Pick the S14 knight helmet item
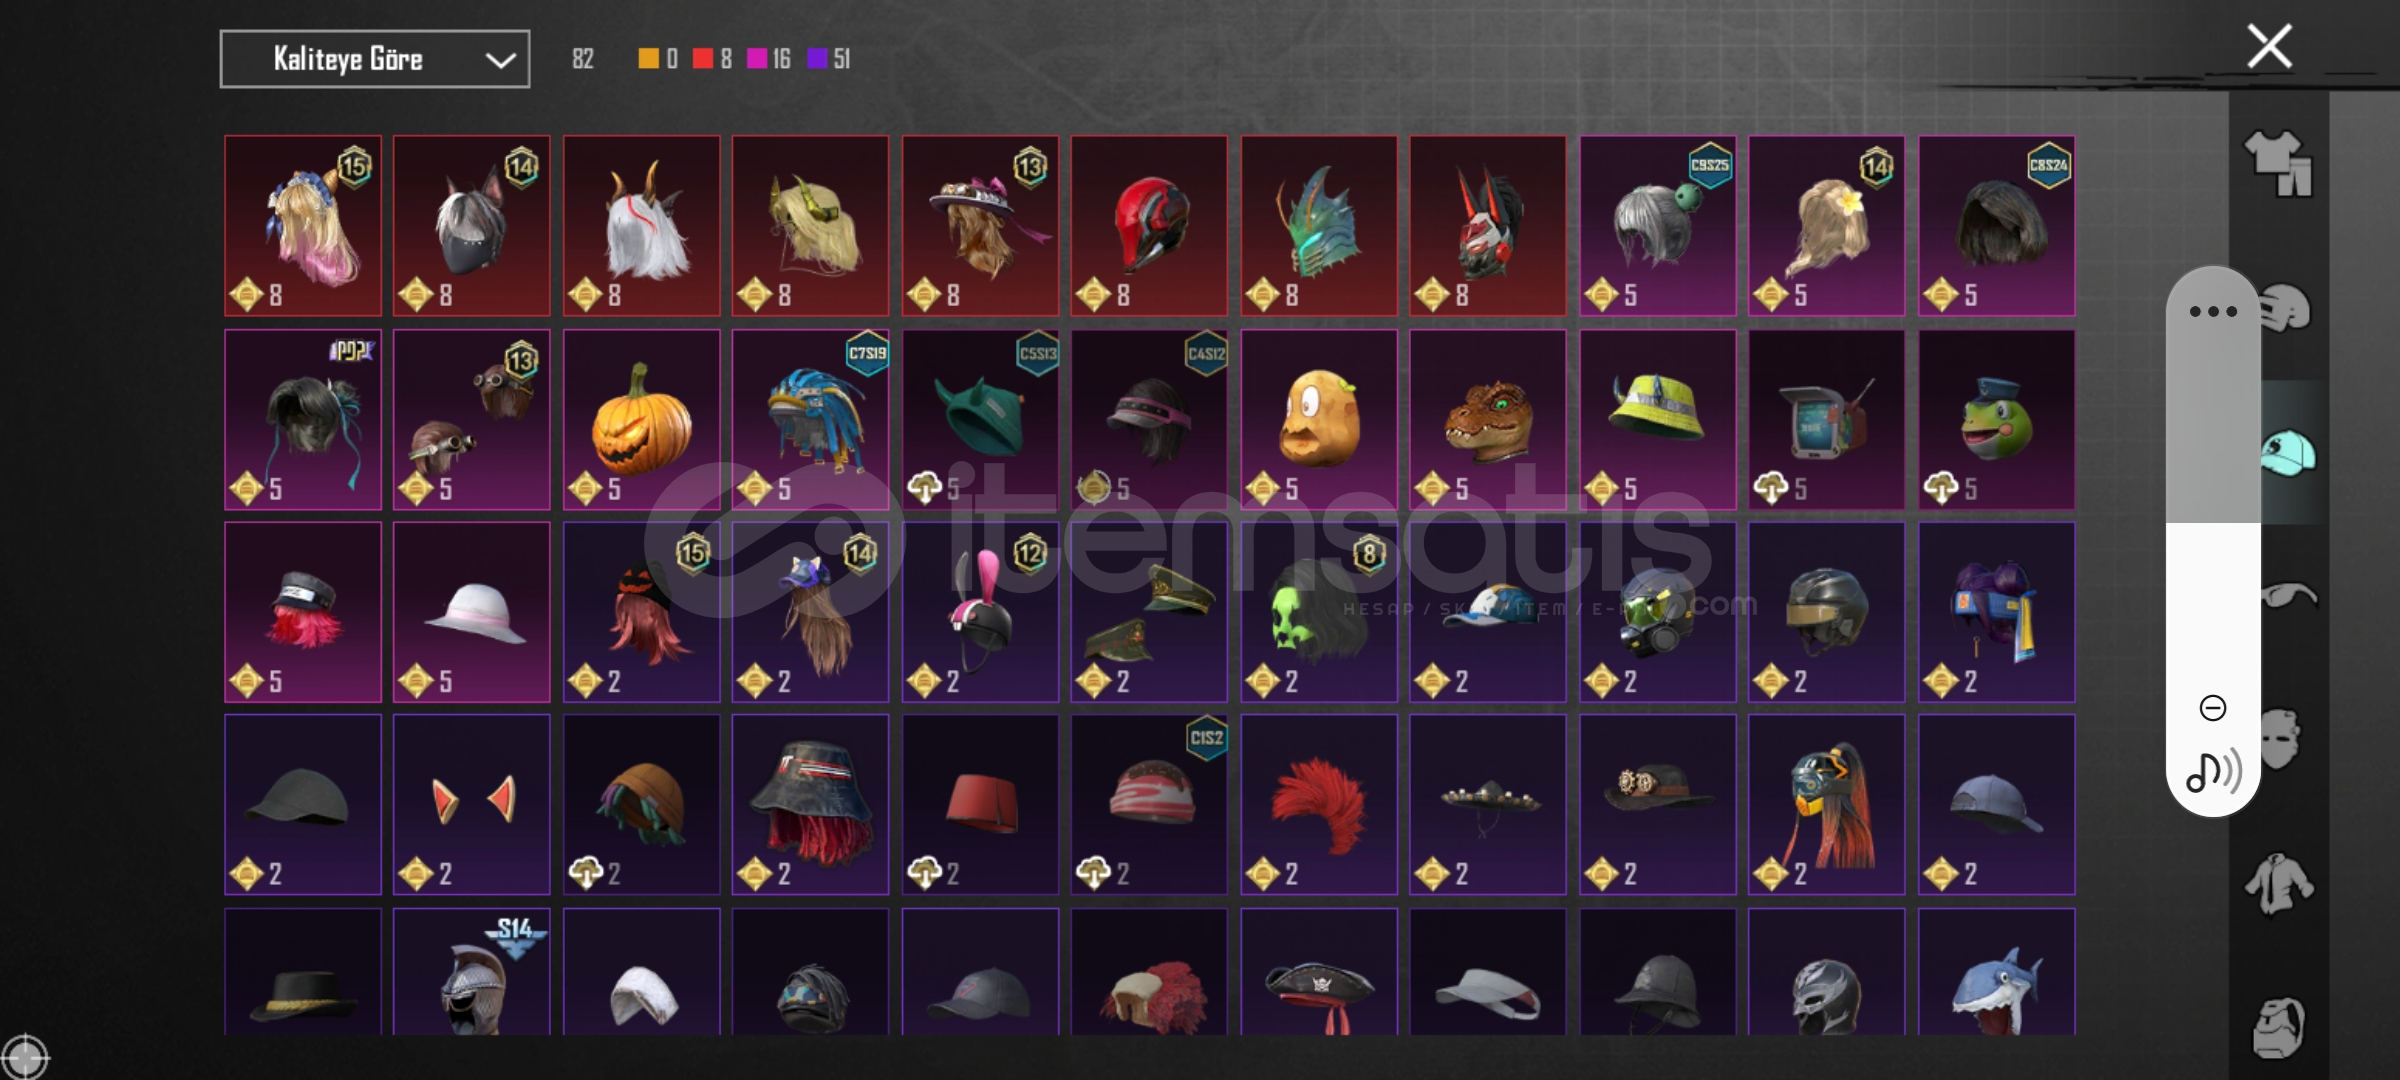This screenshot has height=1080, width=2400. [471, 971]
